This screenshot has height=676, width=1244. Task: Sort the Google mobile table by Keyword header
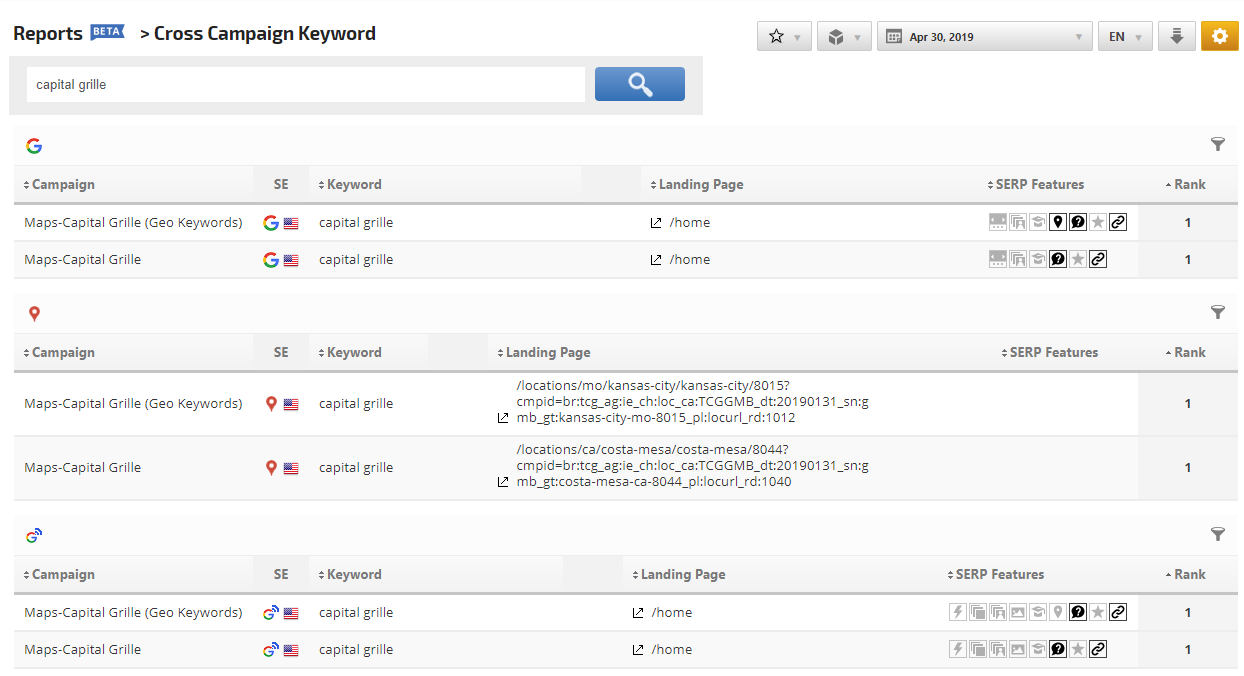point(350,575)
